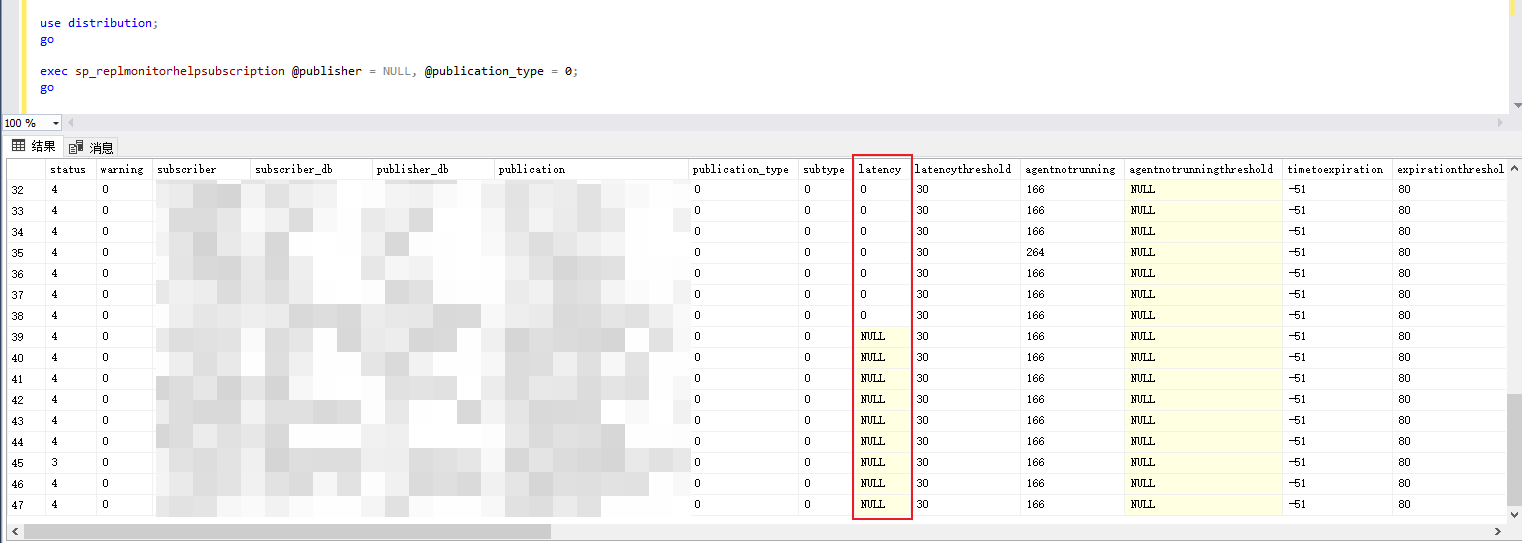Click agentnotrunning 166 in row 41
The width and height of the screenshot is (1522, 543).
[x=1073, y=379]
